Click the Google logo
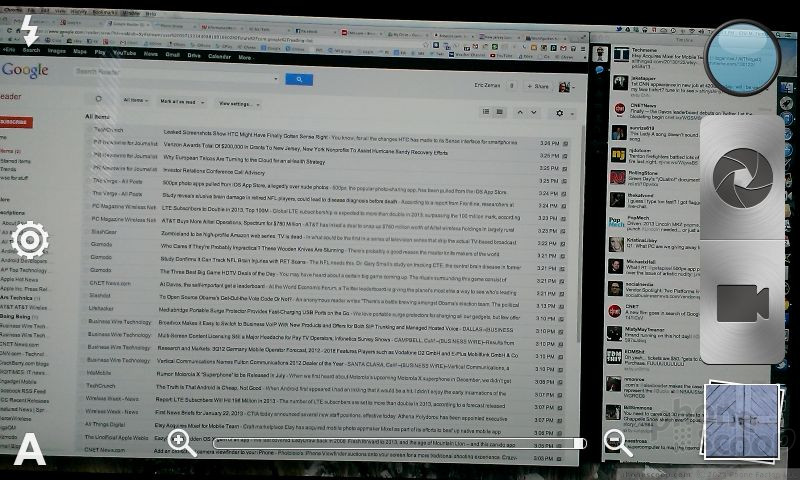800x480 pixels. (24, 70)
